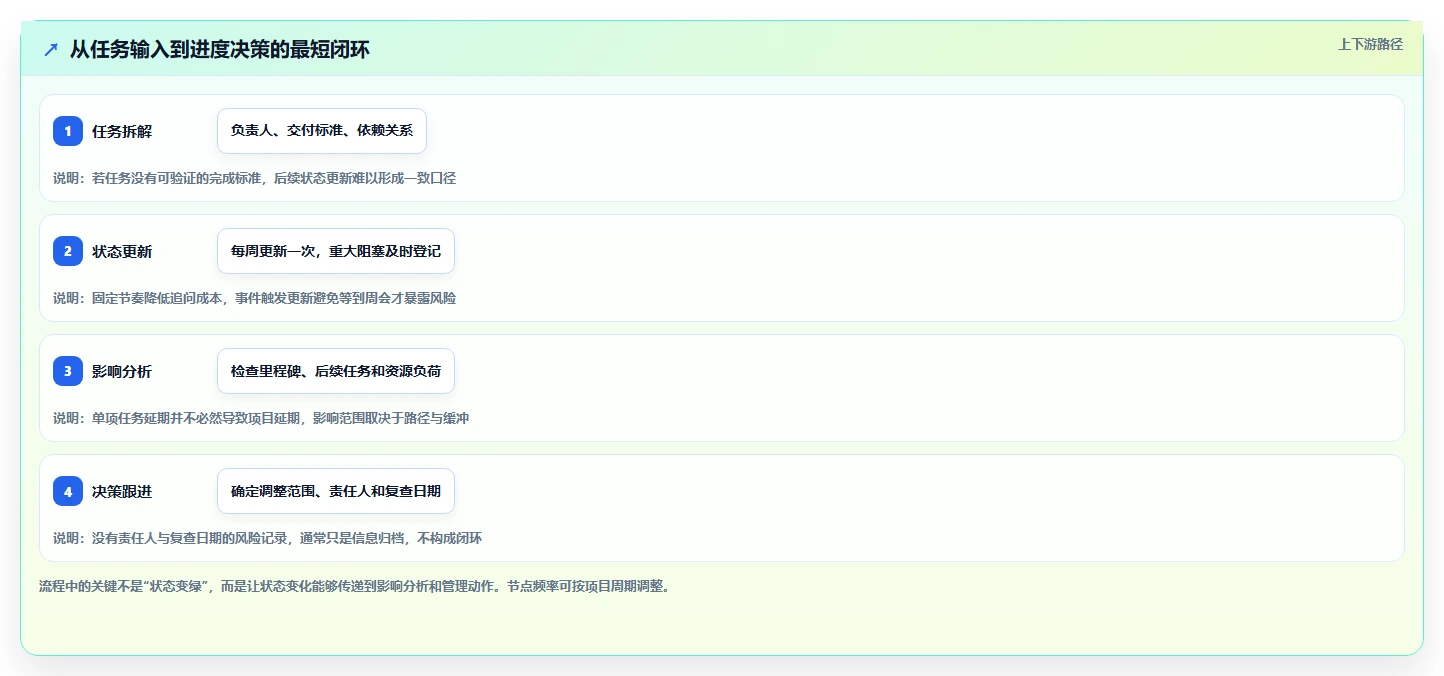Click the 上下游路径 label

click(x=1370, y=44)
